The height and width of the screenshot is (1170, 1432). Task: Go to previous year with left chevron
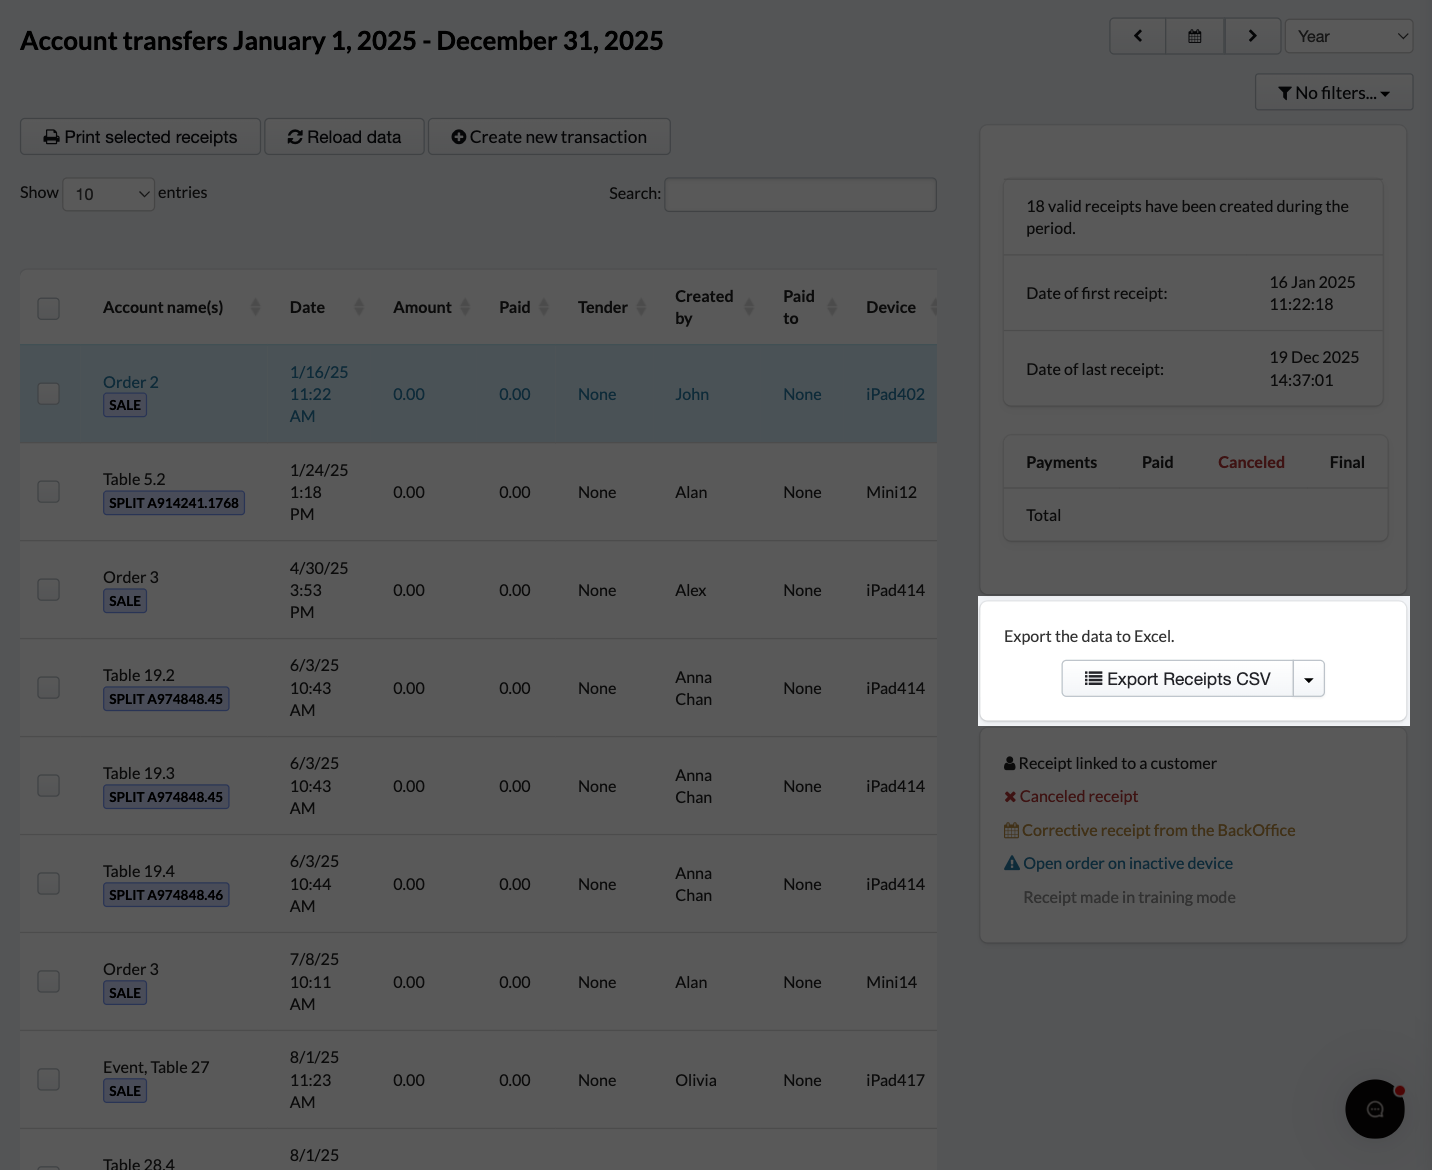click(1138, 36)
